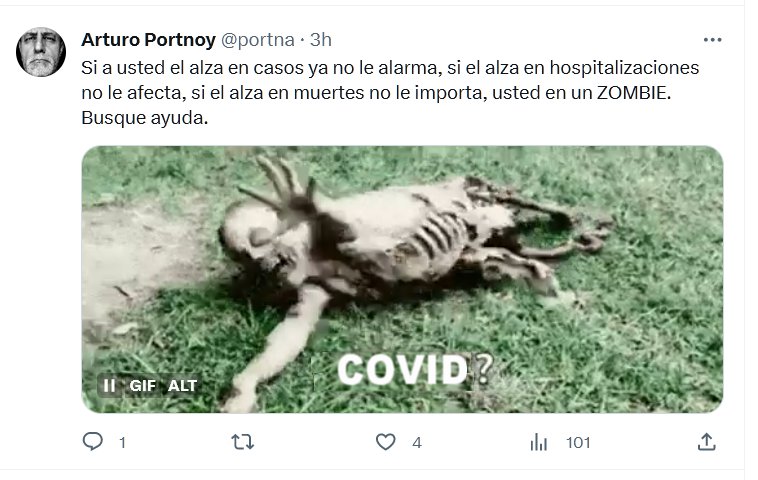The height and width of the screenshot is (480, 758).
Task: Click the reply count number 1
Action: (122, 443)
